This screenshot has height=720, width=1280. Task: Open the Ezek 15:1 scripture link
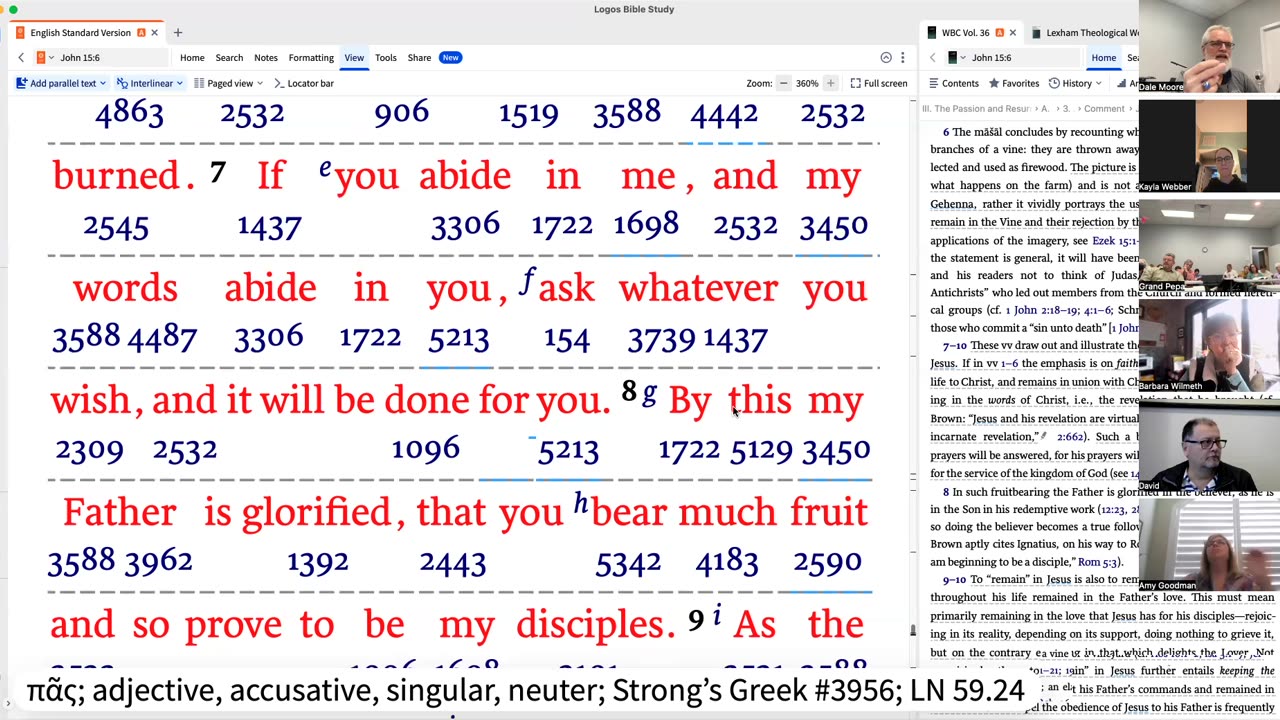tap(1115, 241)
